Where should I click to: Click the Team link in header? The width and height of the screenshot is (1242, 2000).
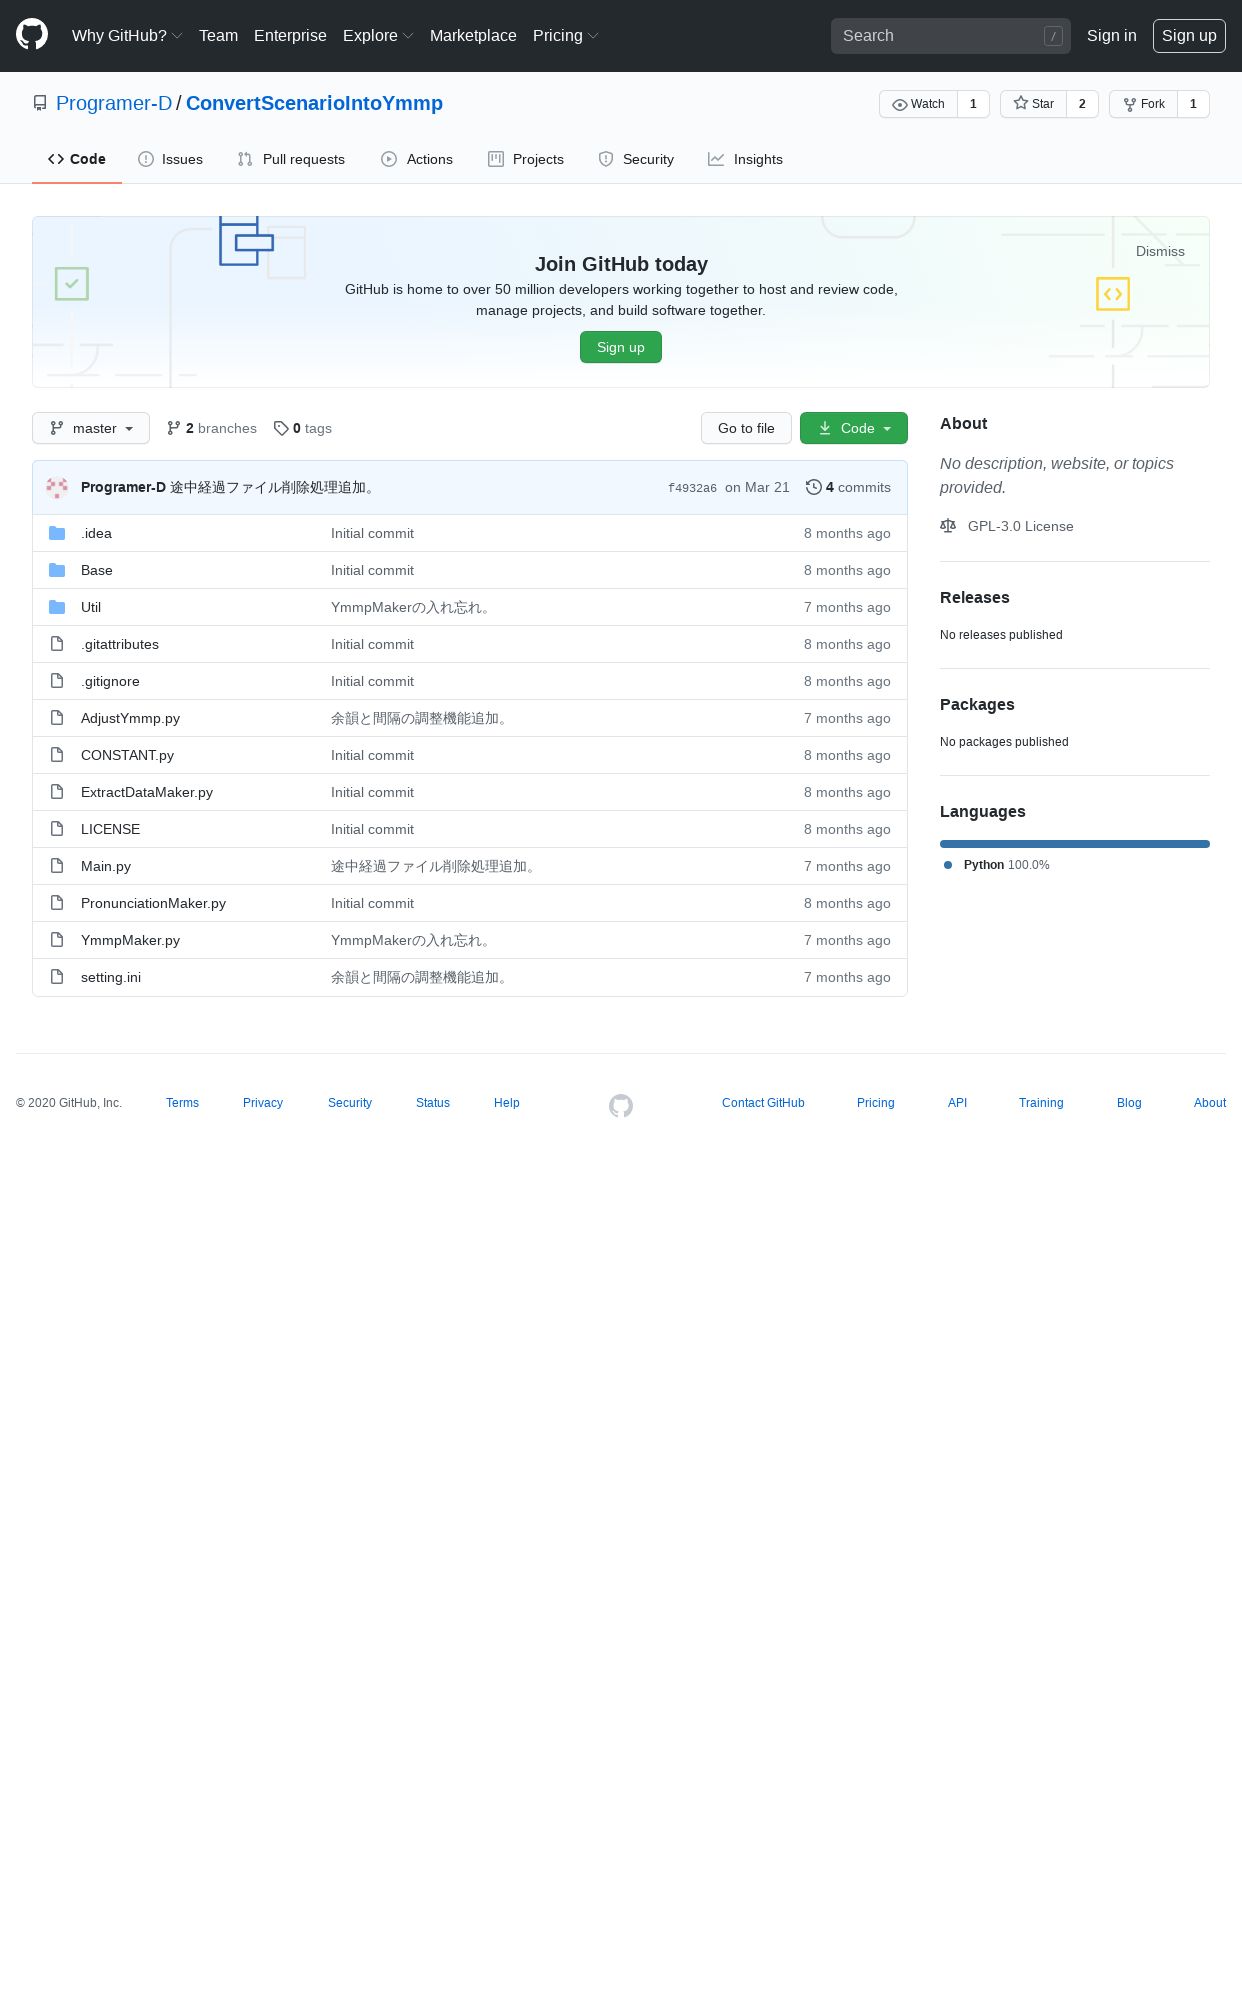click(218, 36)
